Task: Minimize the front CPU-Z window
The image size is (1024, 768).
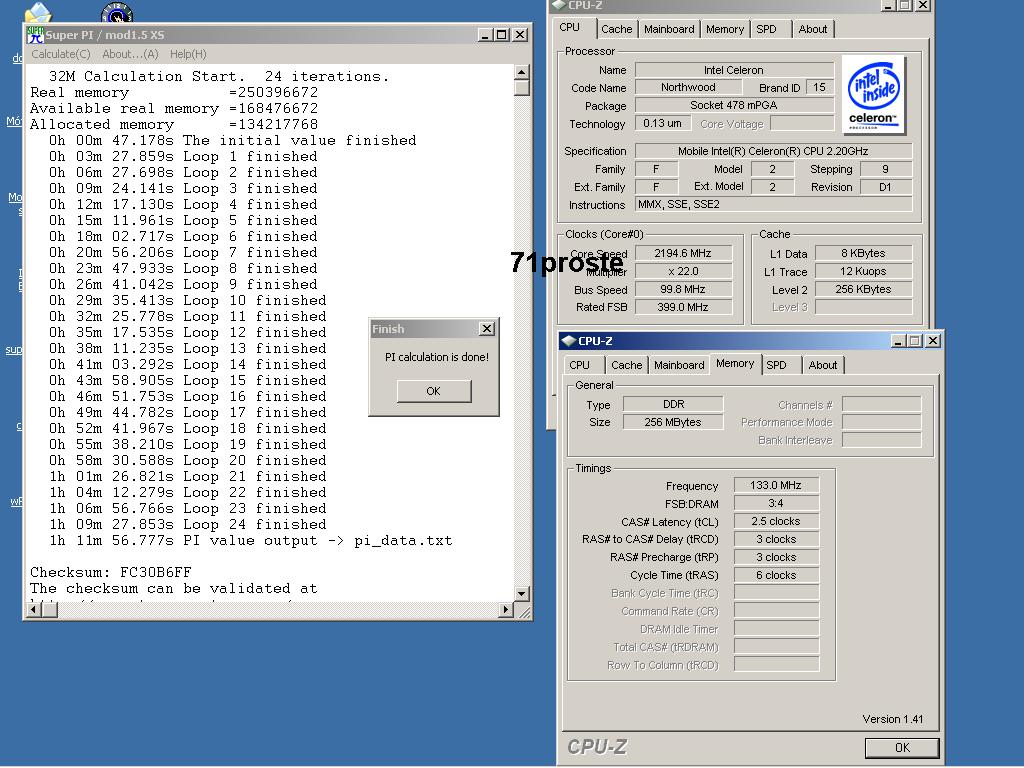Action: (x=898, y=341)
